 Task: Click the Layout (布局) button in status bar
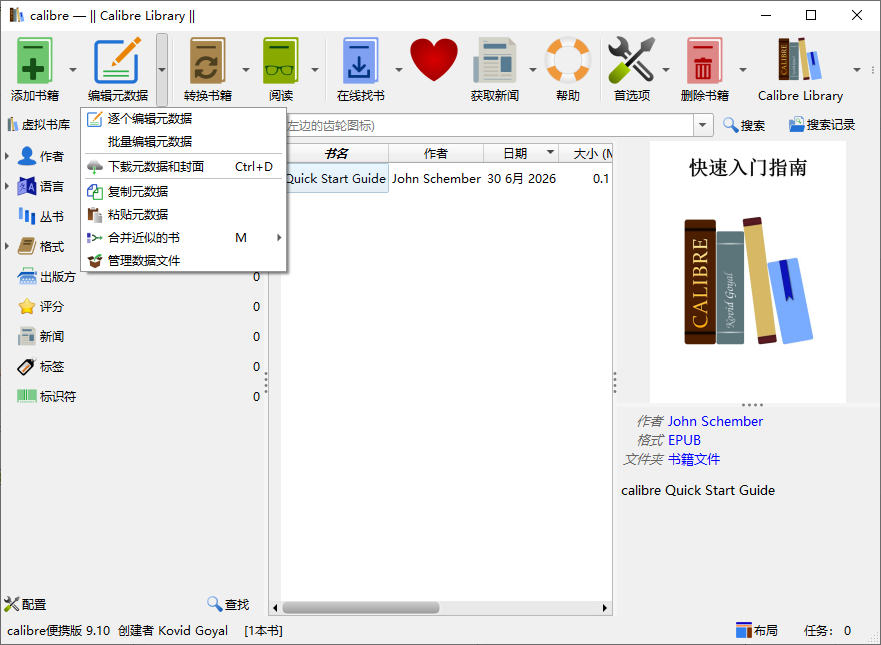click(756, 630)
